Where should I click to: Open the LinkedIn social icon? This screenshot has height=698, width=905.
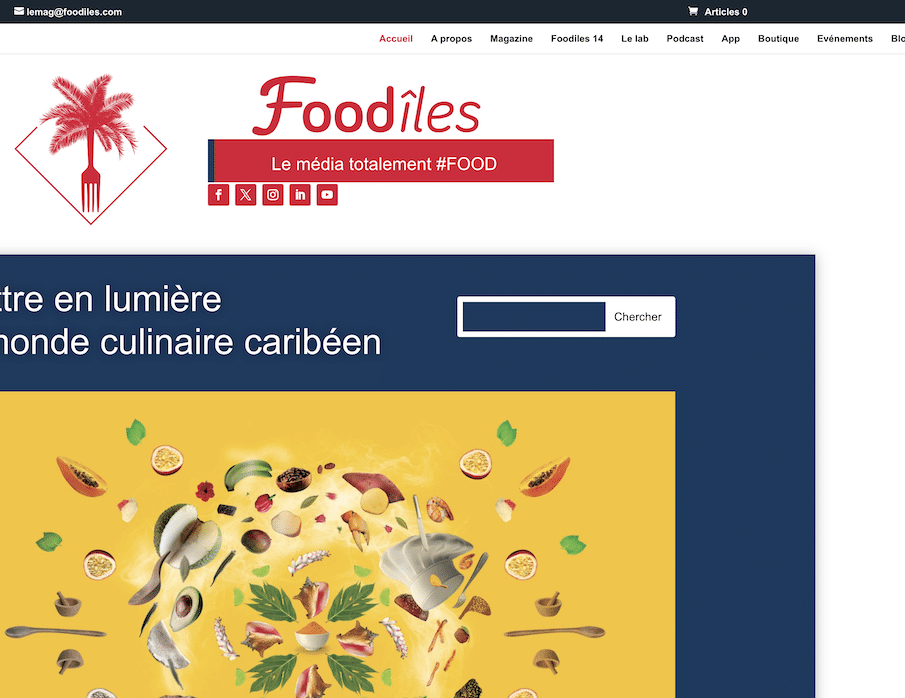[x=300, y=195]
